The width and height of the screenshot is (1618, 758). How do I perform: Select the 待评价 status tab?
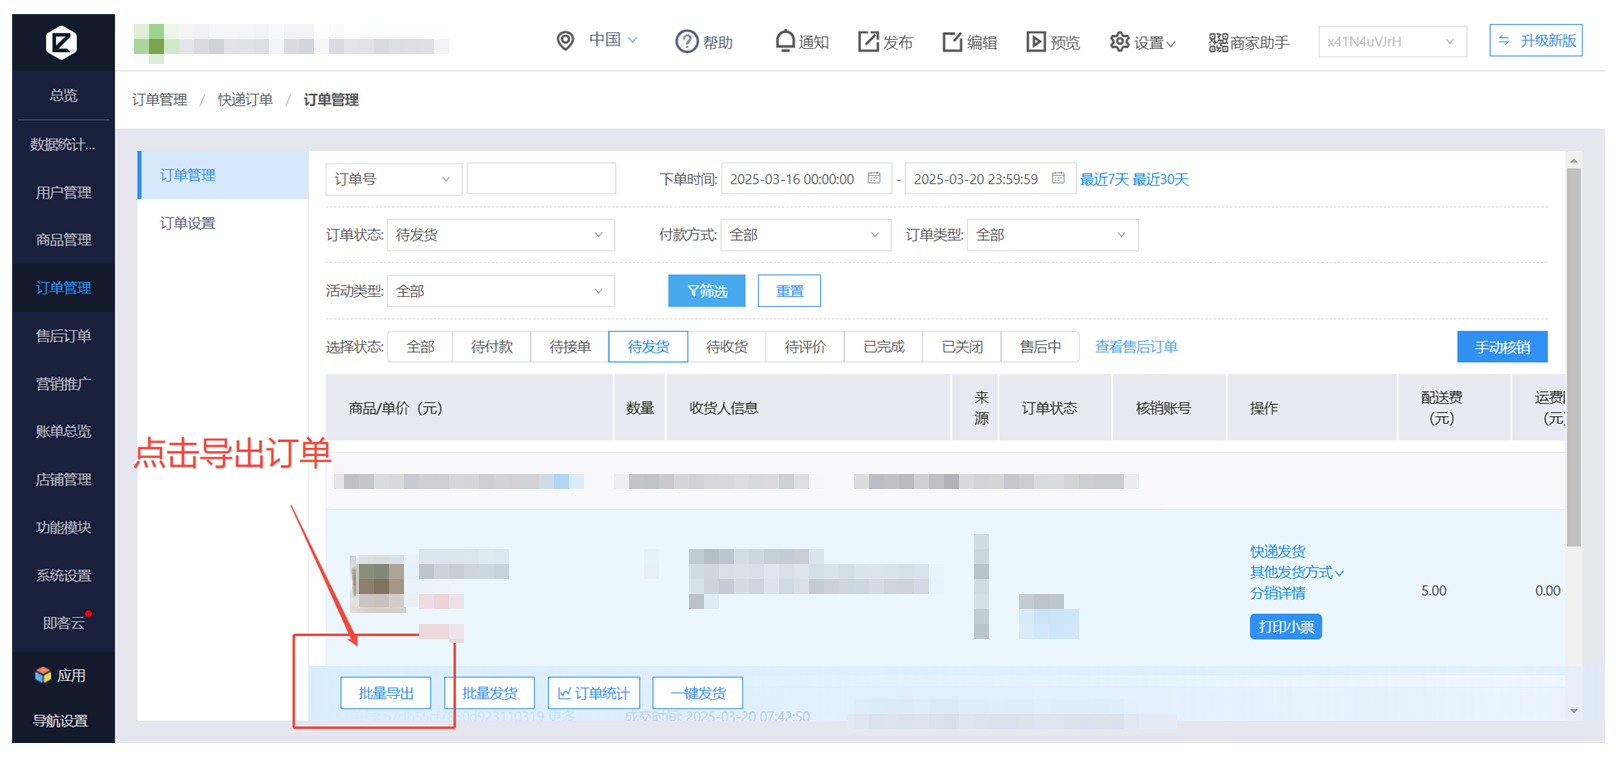(805, 346)
